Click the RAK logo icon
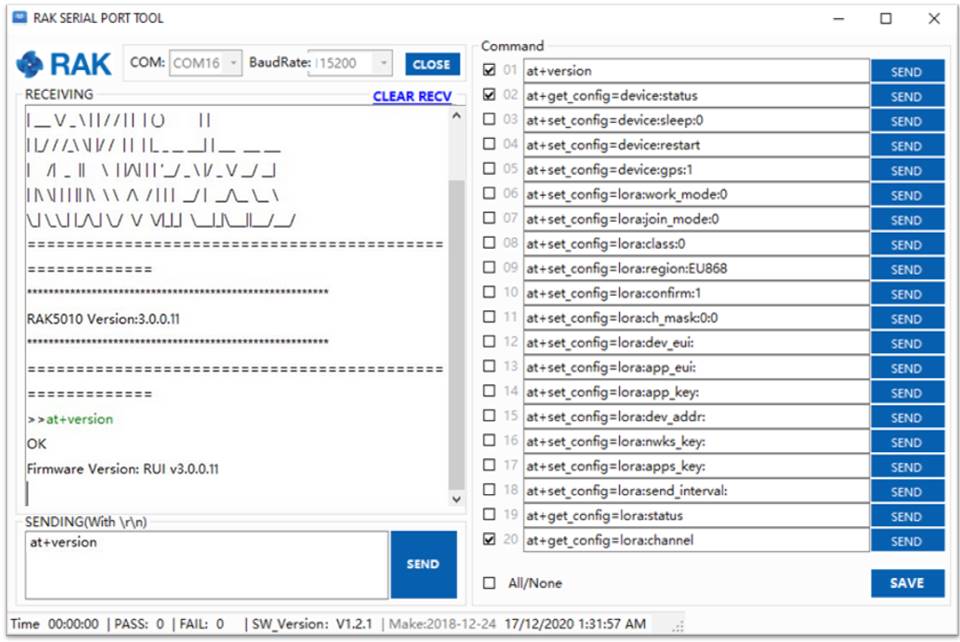 pyautogui.click(x=29, y=64)
